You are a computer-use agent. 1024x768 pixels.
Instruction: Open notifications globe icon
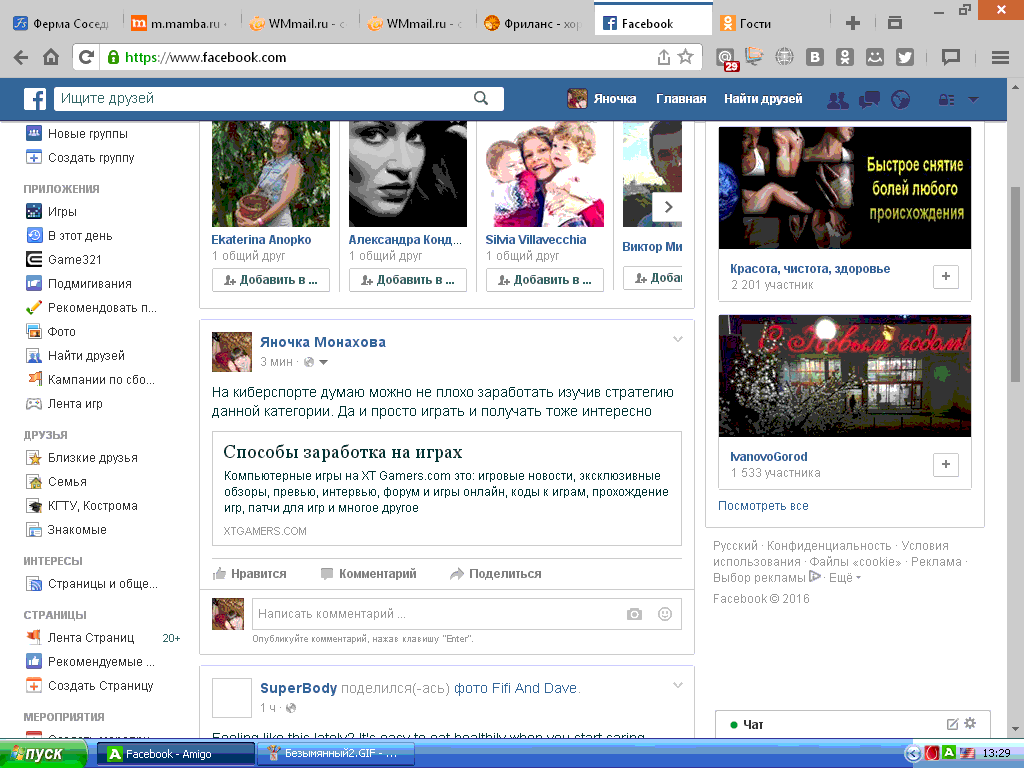[901, 100]
